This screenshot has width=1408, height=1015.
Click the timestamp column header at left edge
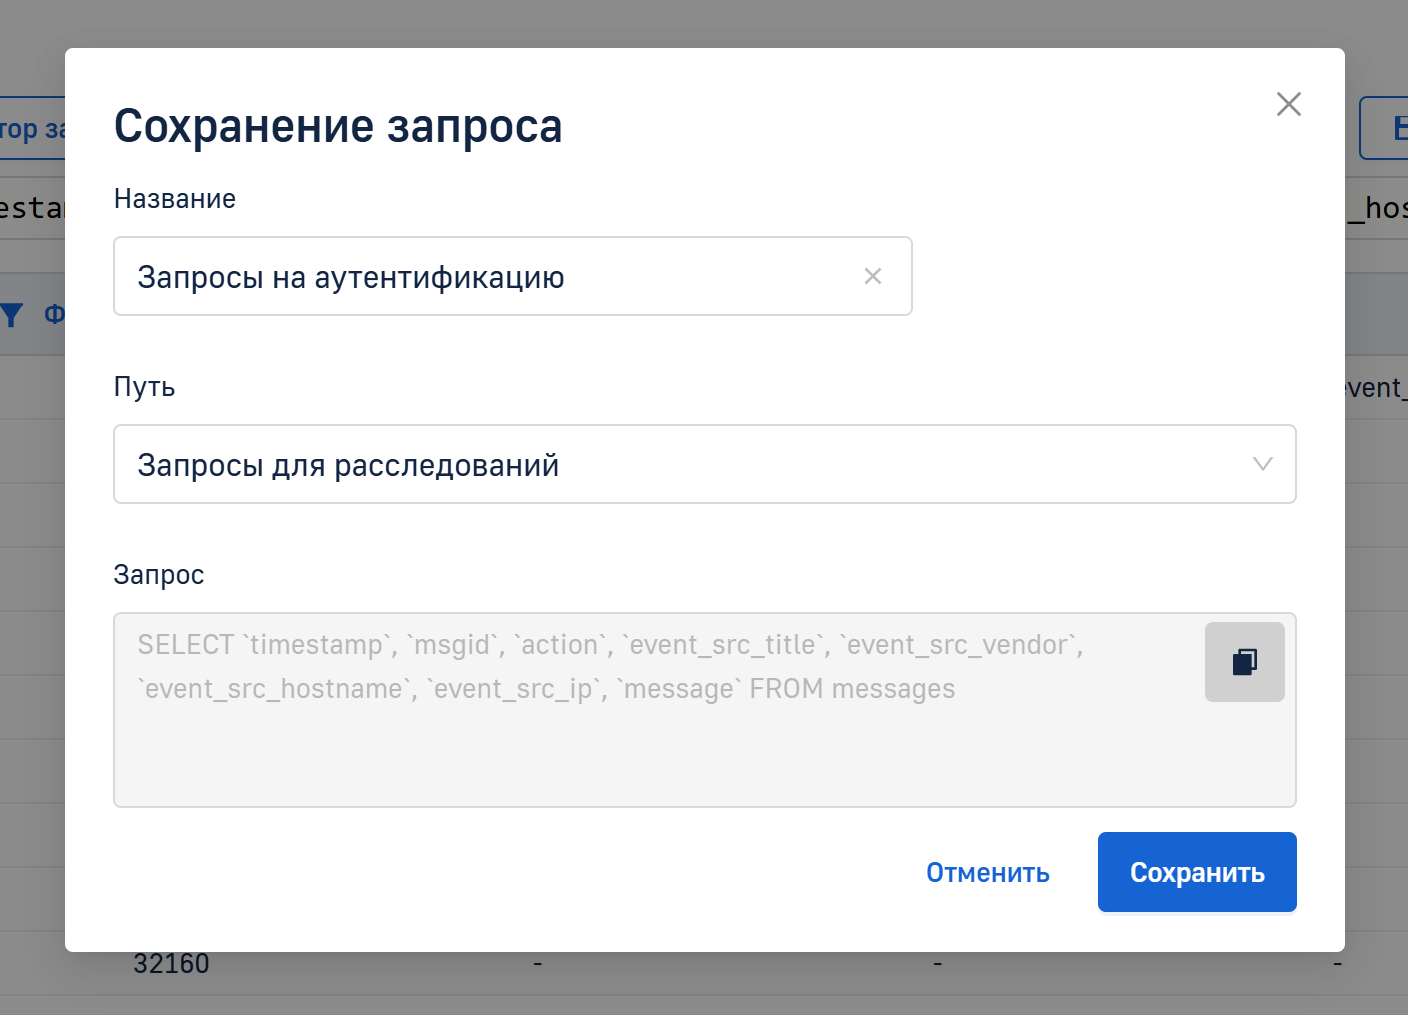(30, 208)
